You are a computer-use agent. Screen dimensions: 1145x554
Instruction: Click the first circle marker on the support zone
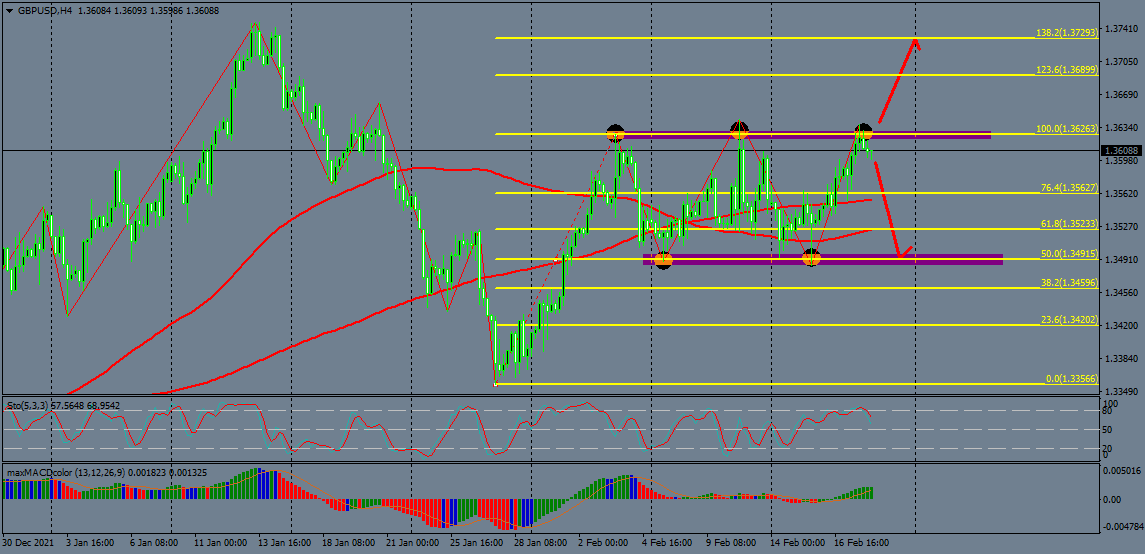click(x=663, y=261)
